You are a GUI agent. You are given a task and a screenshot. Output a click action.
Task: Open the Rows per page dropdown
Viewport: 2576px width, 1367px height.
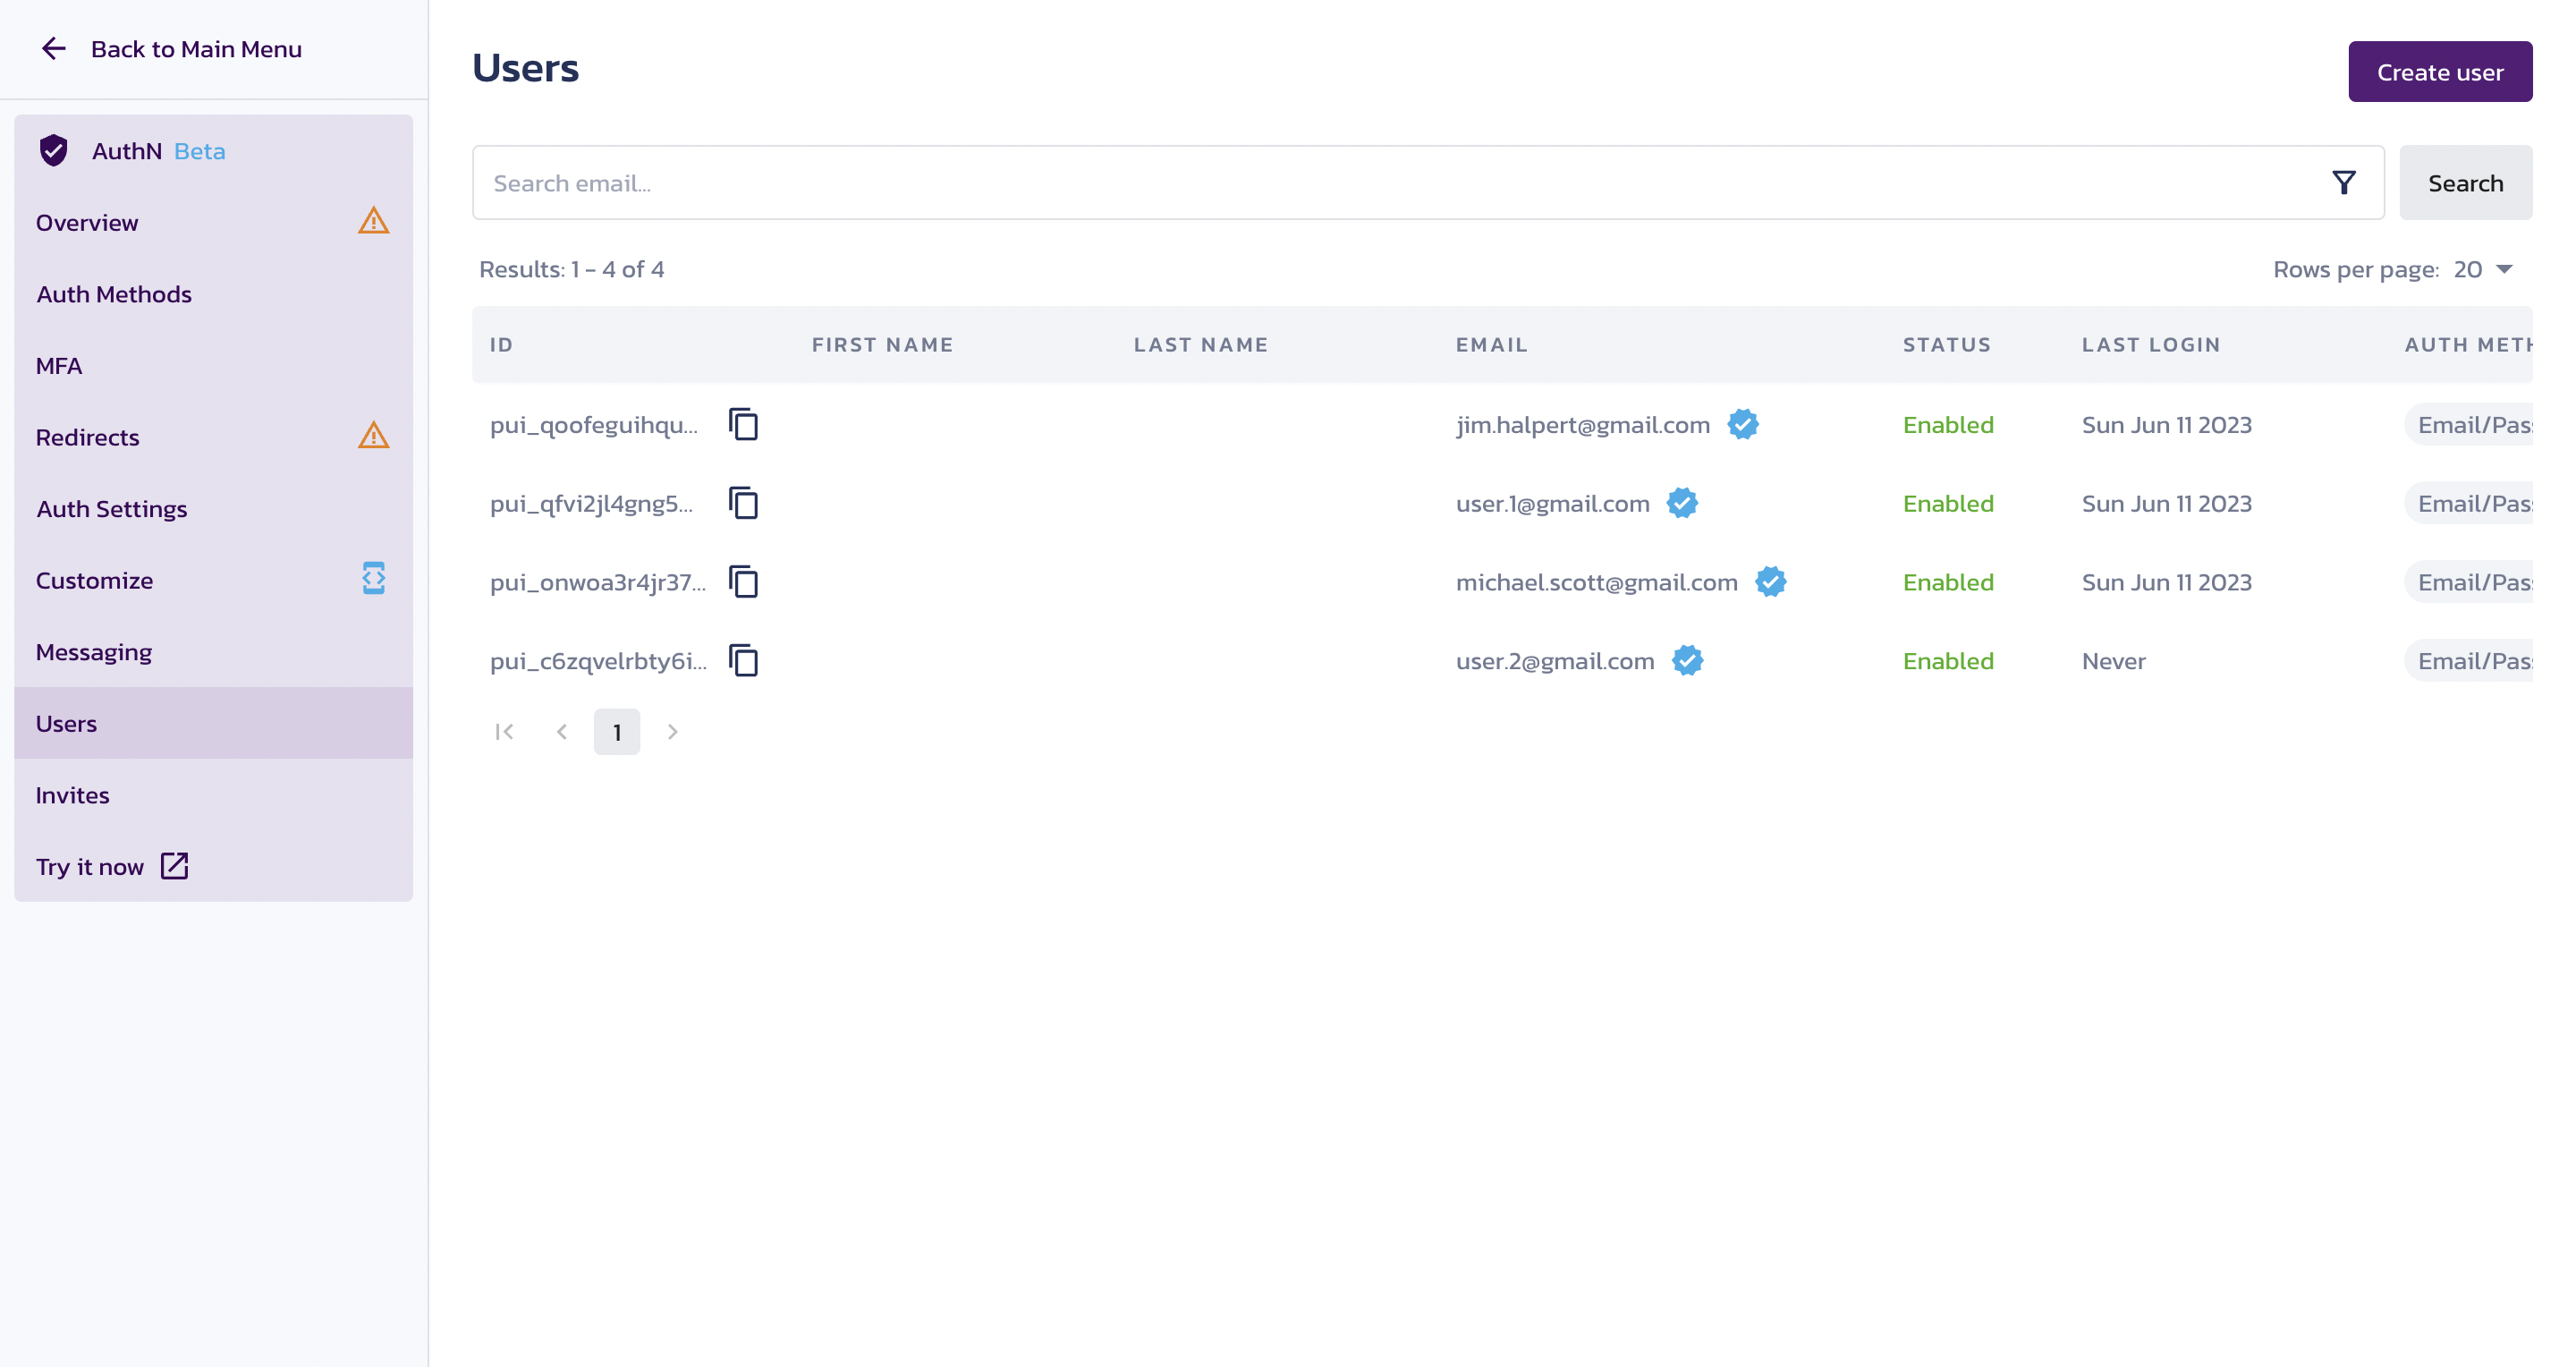click(2483, 269)
